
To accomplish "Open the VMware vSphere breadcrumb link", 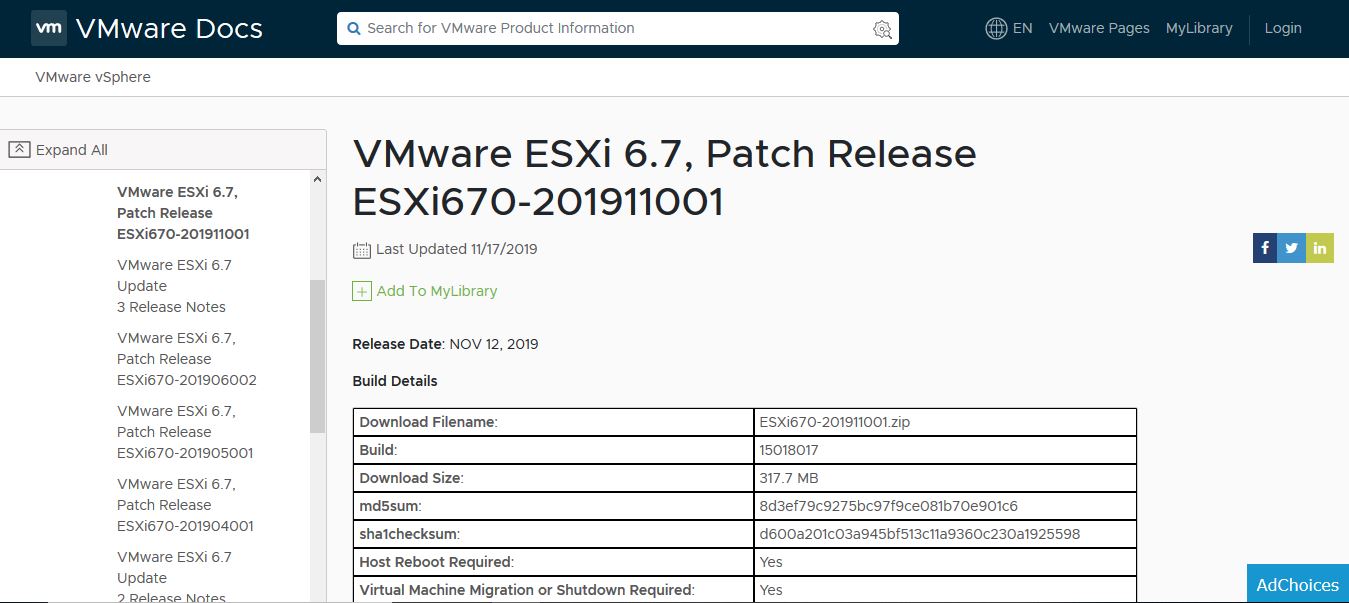I will click(93, 77).
